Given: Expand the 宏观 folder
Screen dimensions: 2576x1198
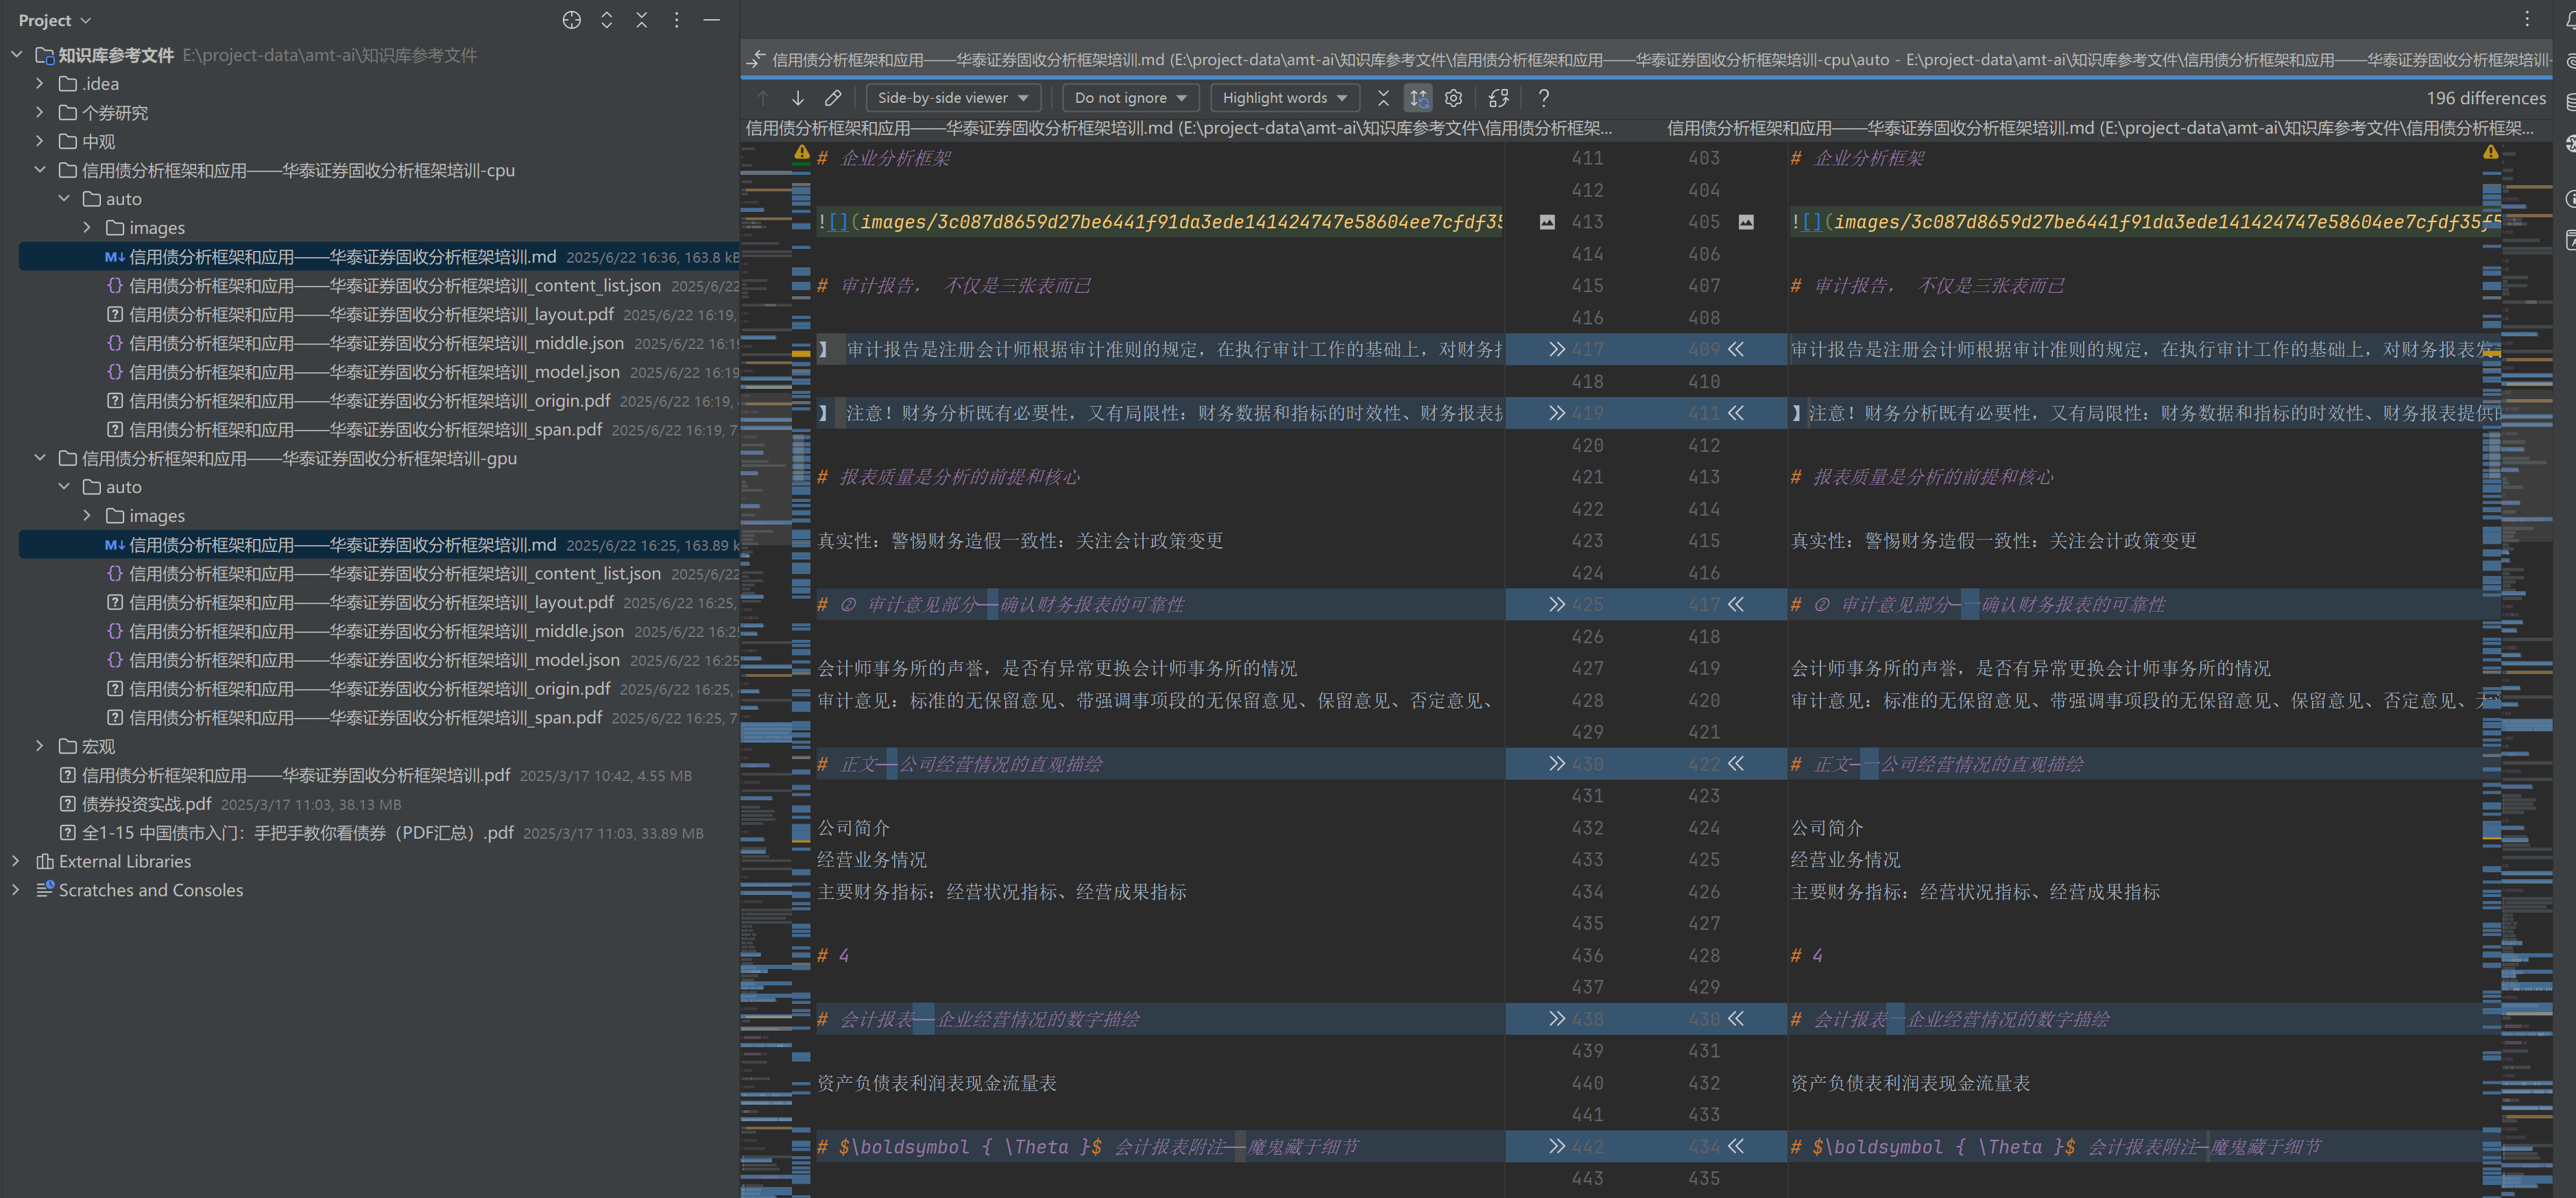Looking at the screenshot, I should (40, 747).
